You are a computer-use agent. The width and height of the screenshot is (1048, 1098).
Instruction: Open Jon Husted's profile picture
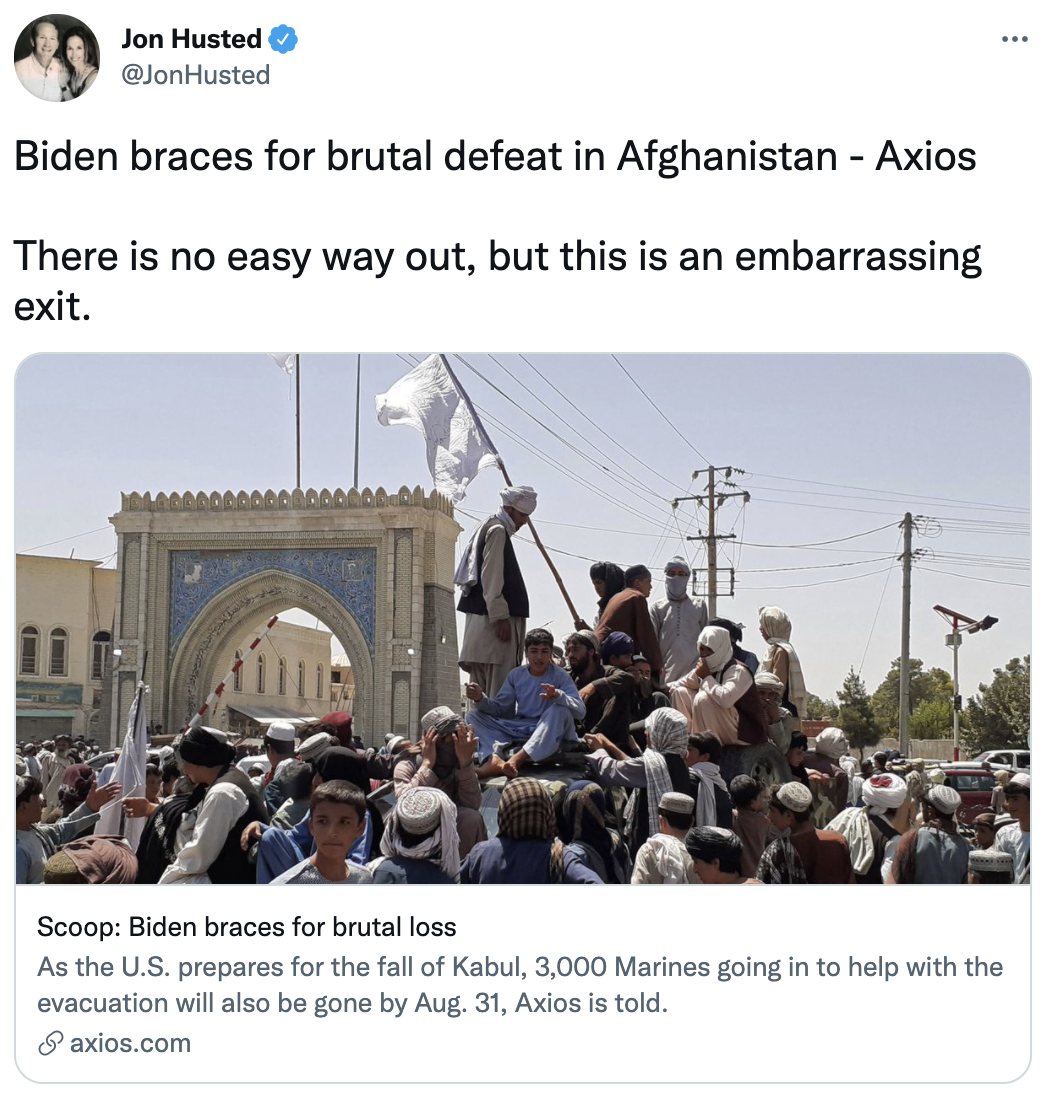pyautogui.click(x=57, y=58)
